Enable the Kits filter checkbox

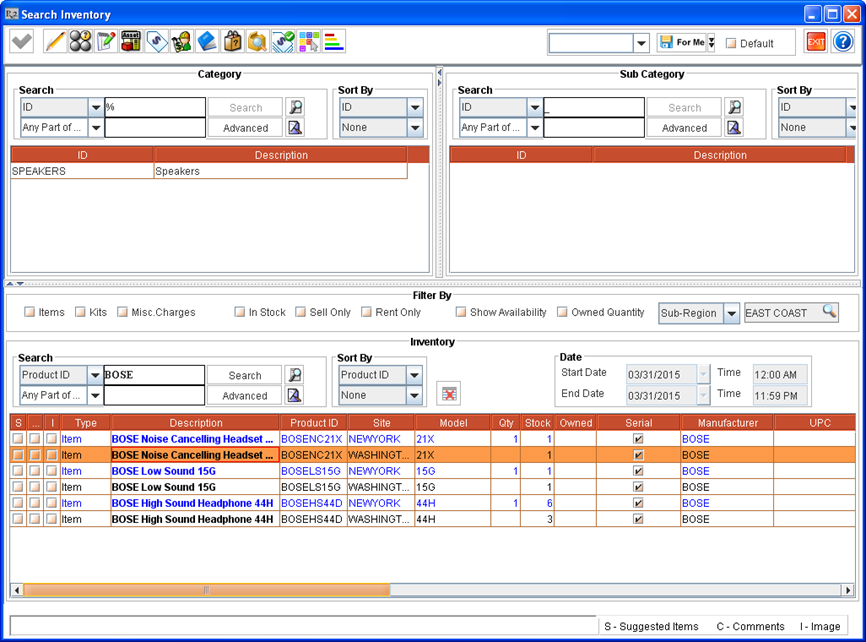80,312
